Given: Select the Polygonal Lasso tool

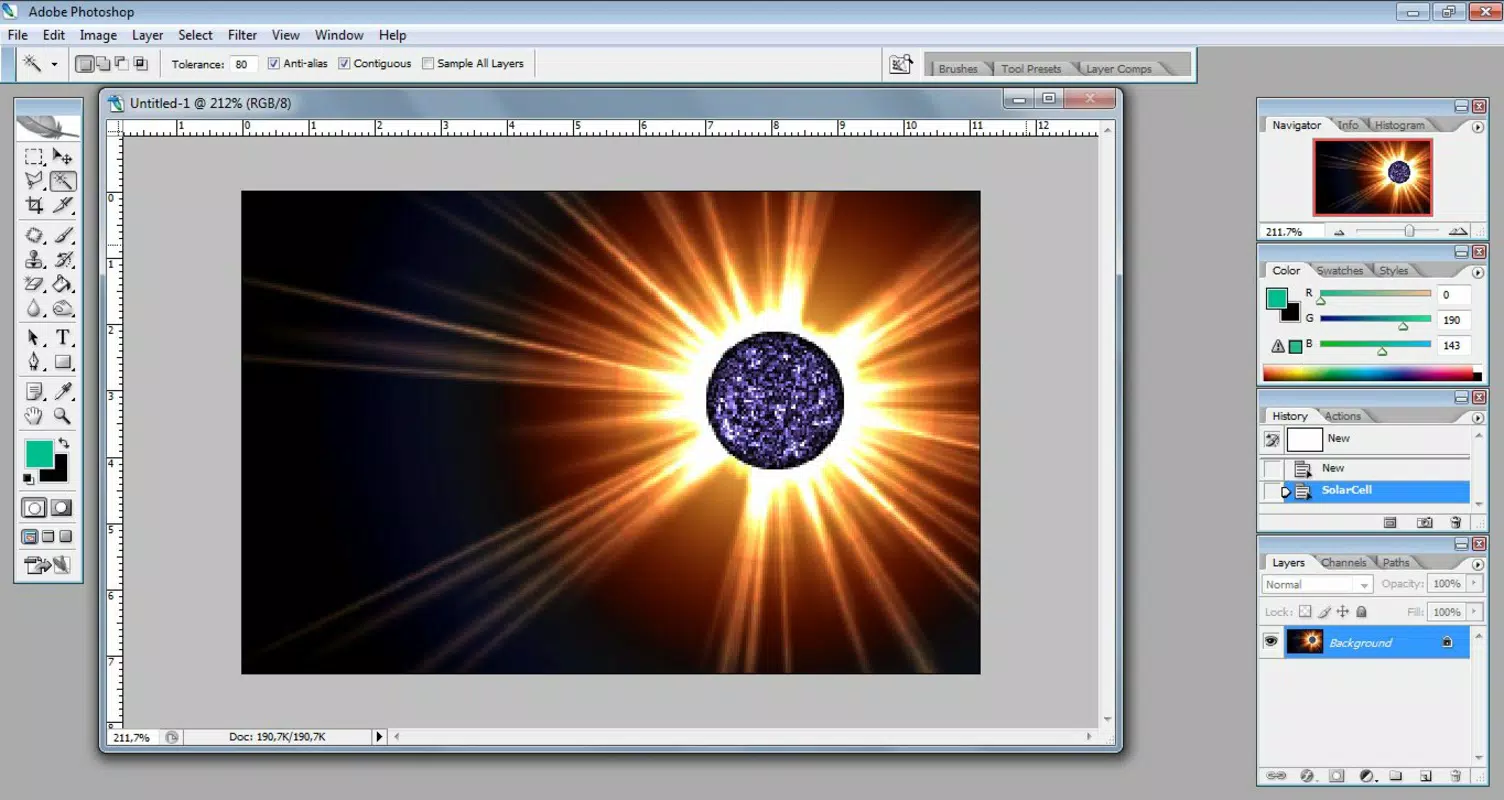Looking at the screenshot, I should [x=35, y=181].
